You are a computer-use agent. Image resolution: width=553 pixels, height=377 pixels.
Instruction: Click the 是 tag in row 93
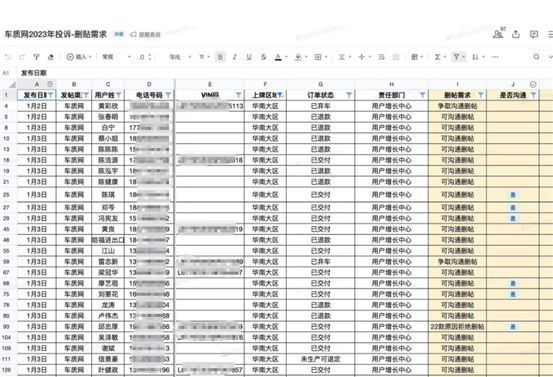pyautogui.click(x=513, y=327)
